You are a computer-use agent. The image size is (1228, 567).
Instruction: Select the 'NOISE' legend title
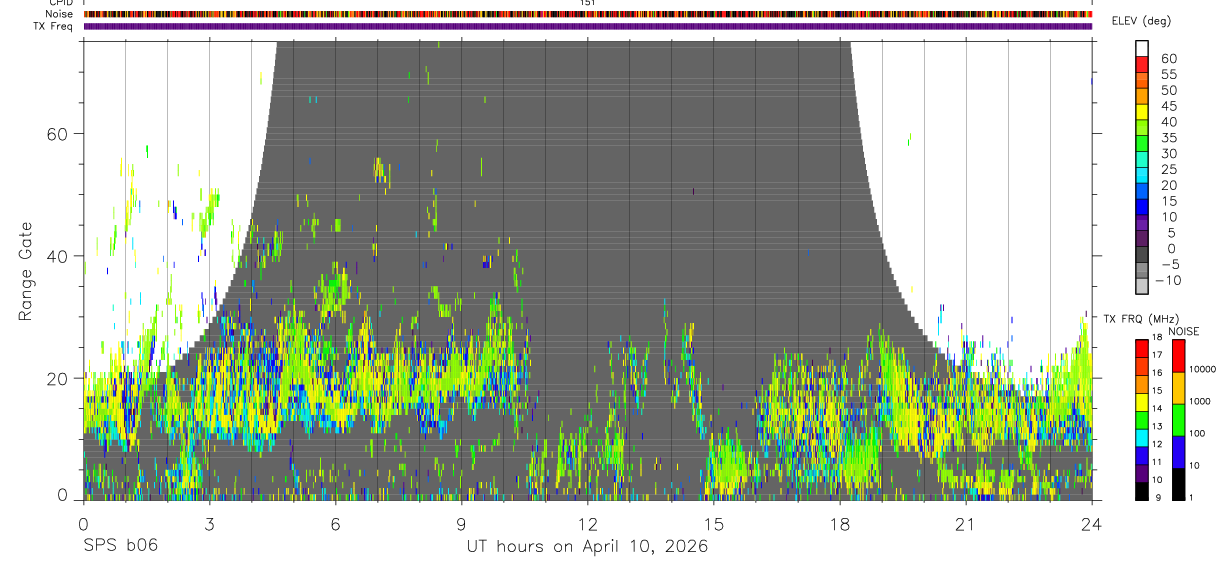(x=1183, y=331)
